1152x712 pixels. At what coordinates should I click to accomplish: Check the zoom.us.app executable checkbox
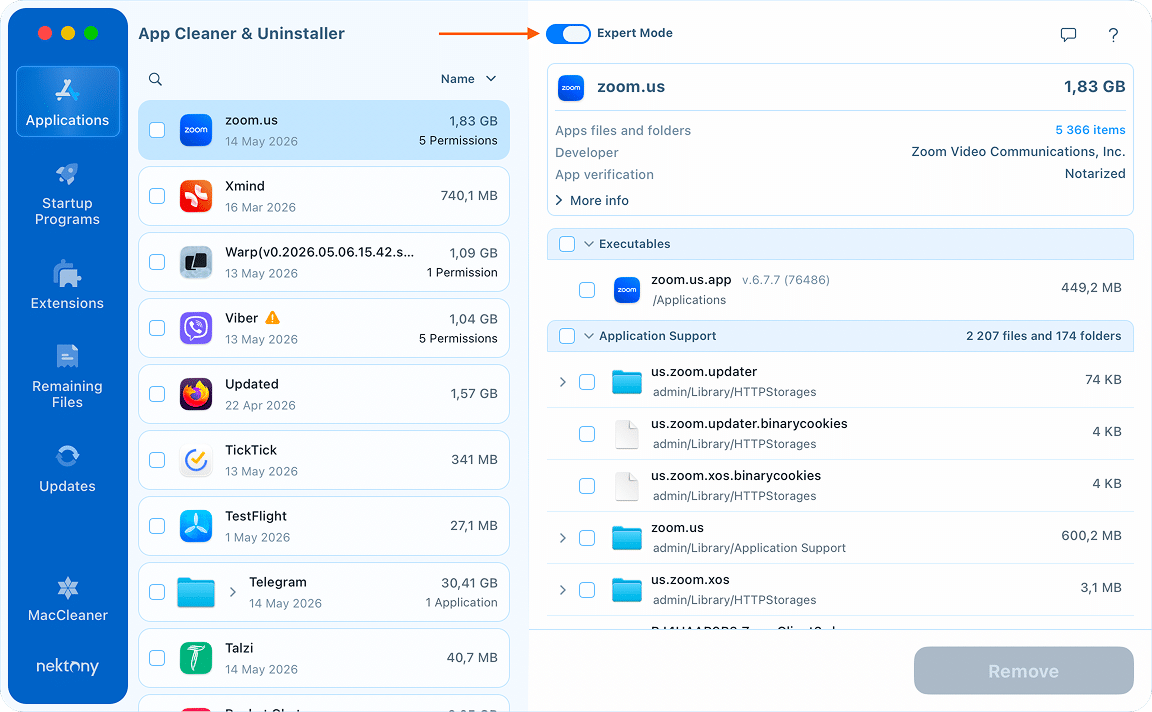(587, 290)
